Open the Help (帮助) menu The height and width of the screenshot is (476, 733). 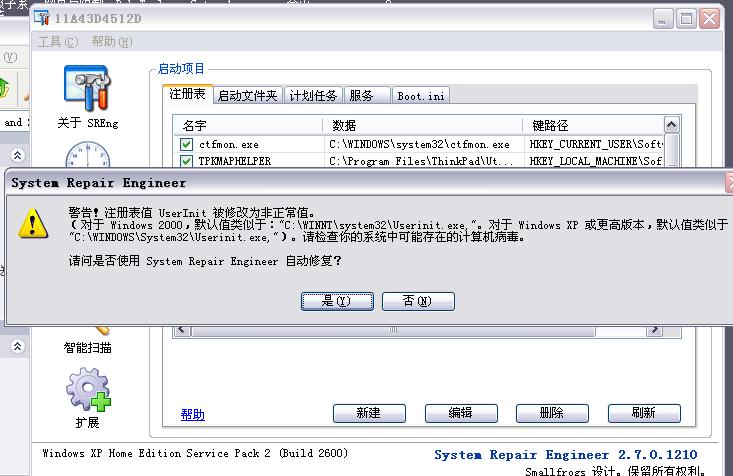tap(112, 42)
